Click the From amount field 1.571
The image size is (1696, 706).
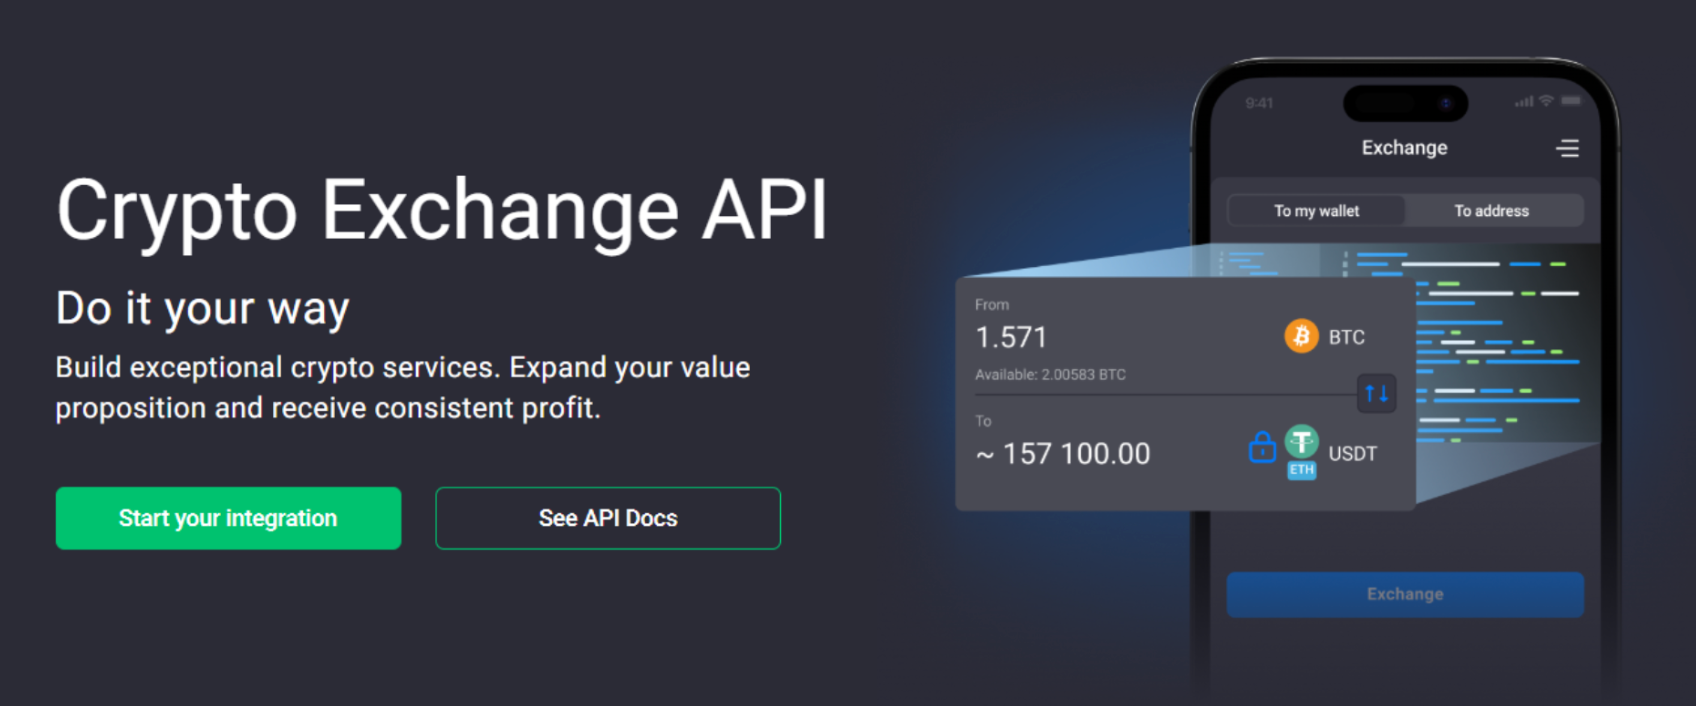coord(1011,338)
